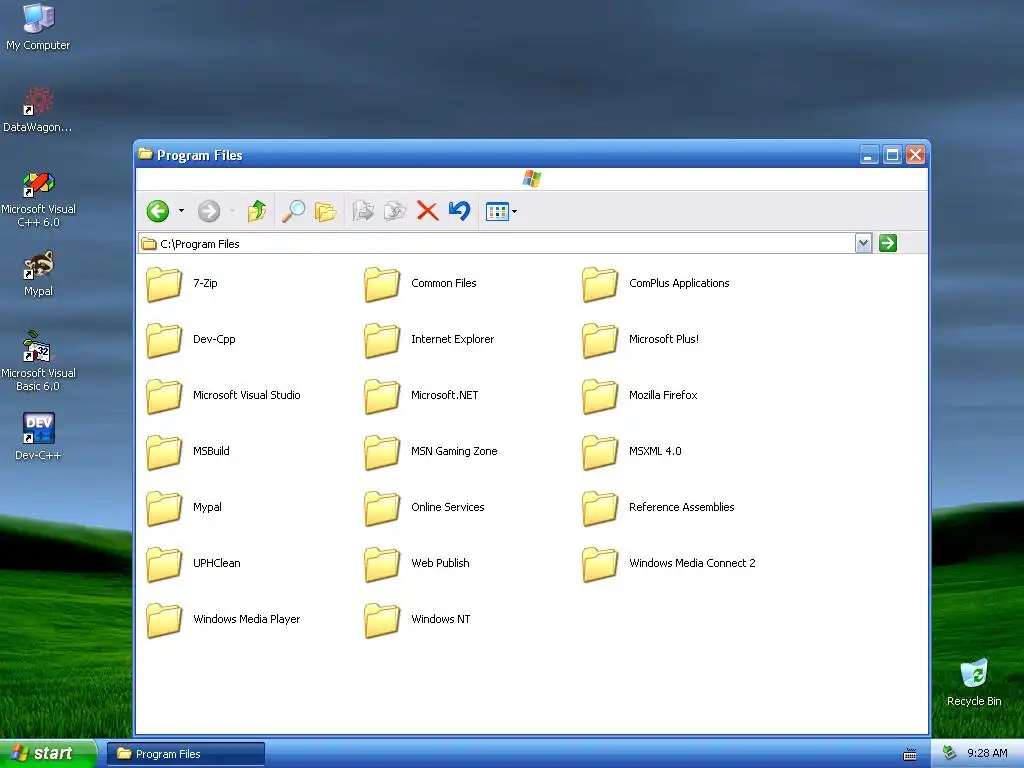Select the Common Files folder icon

point(382,284)
